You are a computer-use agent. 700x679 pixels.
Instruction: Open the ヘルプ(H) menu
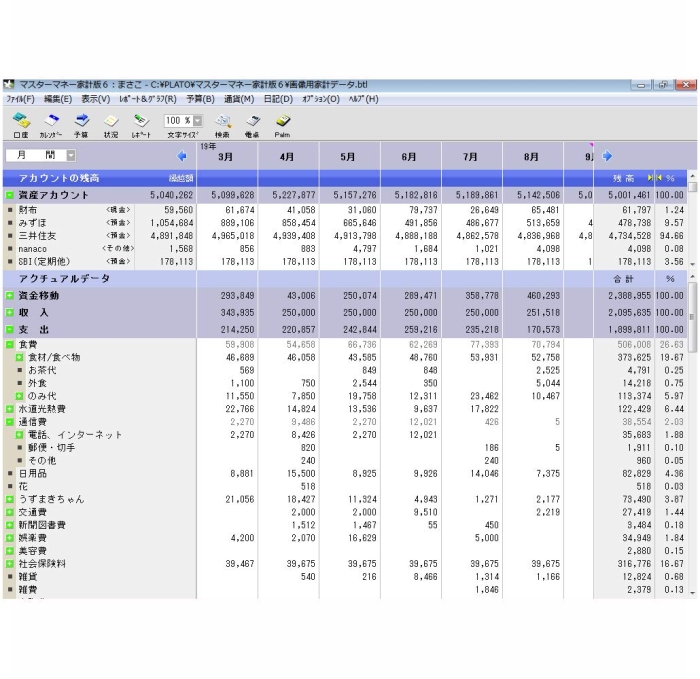coord(364,99)
